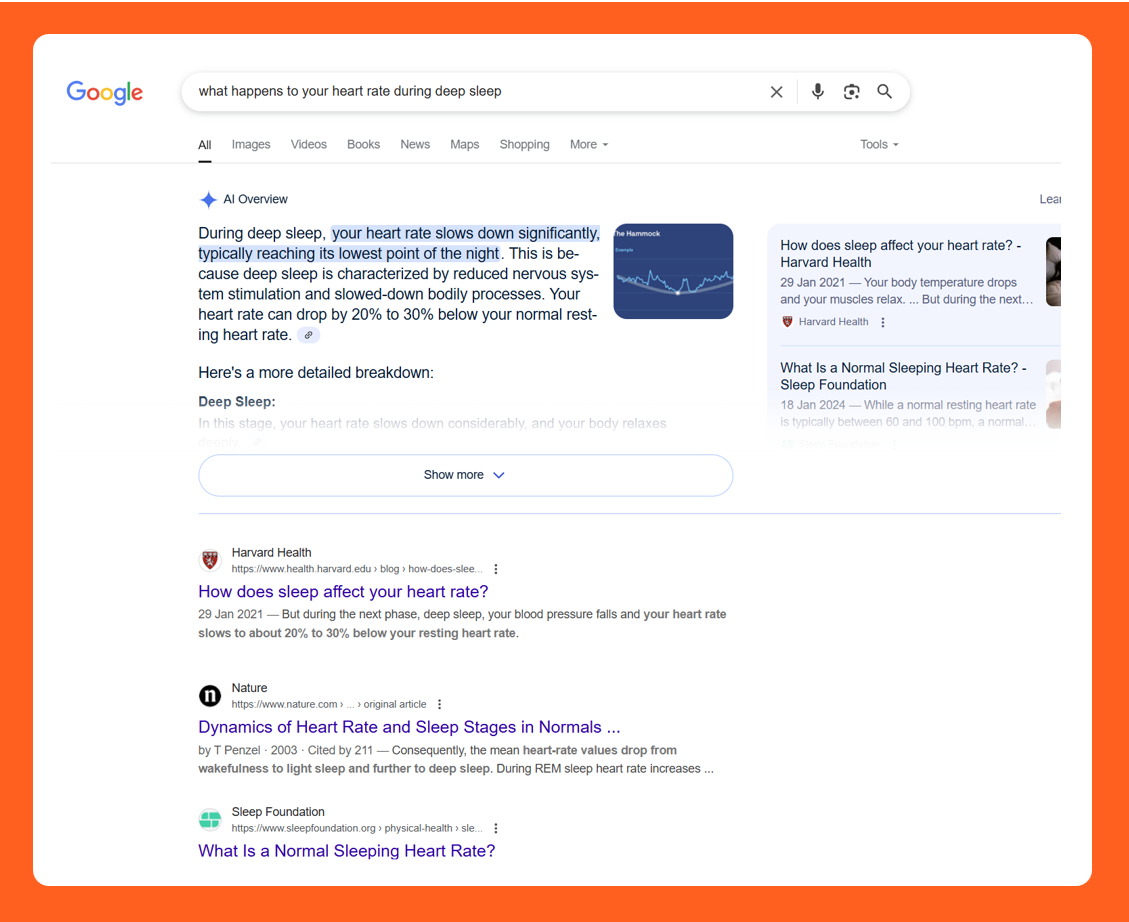Switch to the Shopping tab

[x=524, y=145]
